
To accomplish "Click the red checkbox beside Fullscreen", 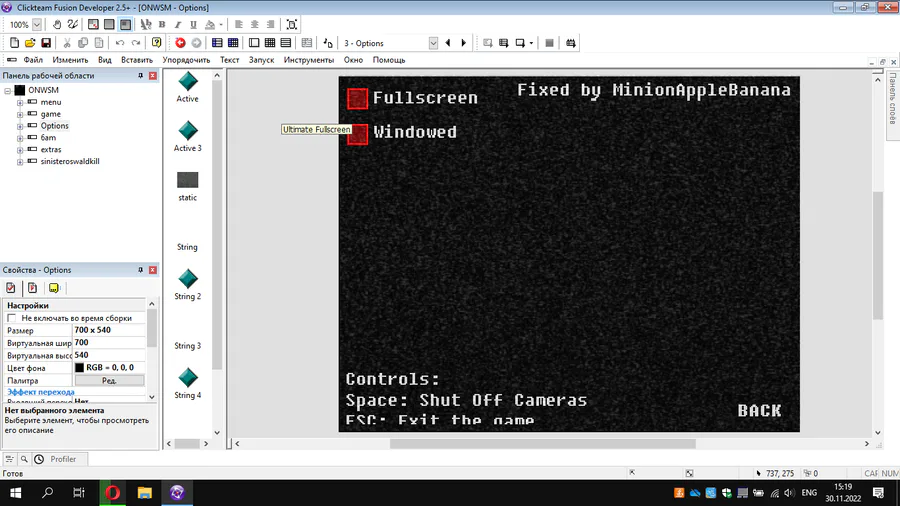I will click(357, 99).
